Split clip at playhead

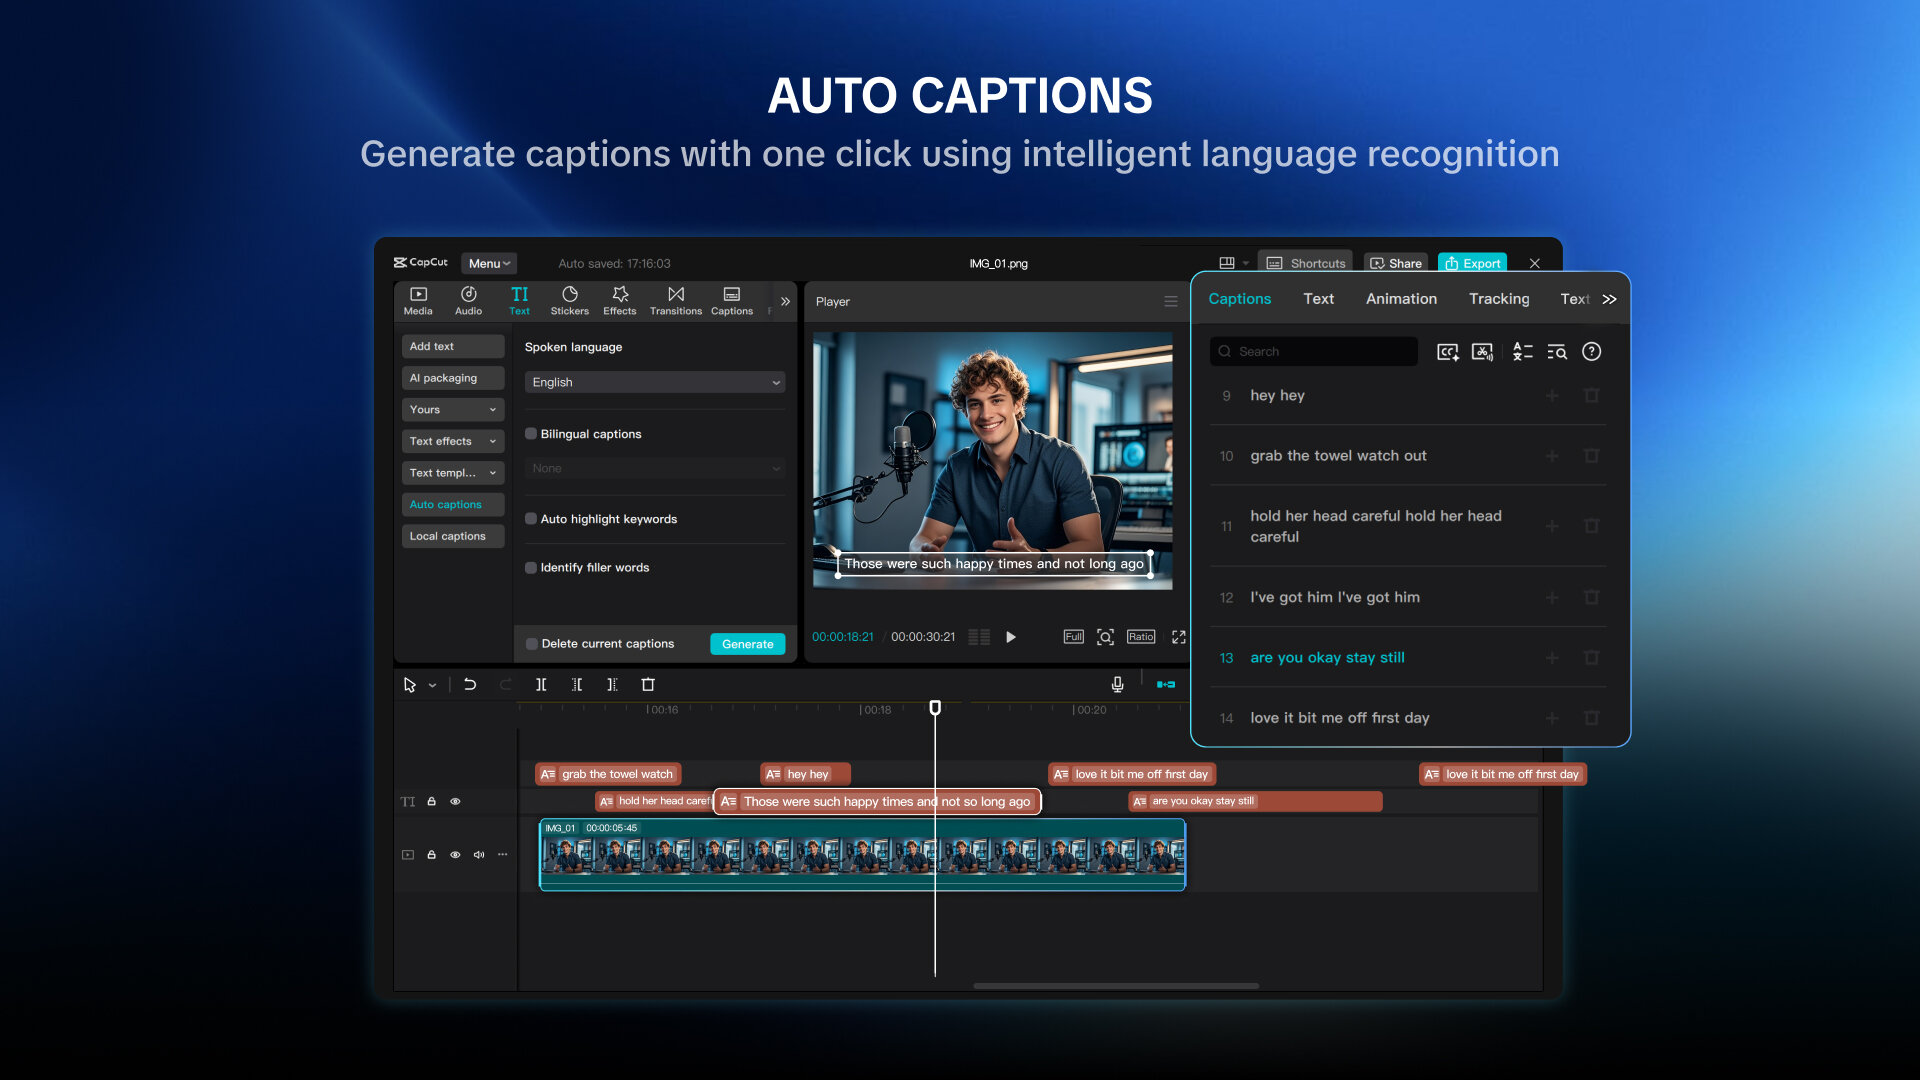coord(541,685)
